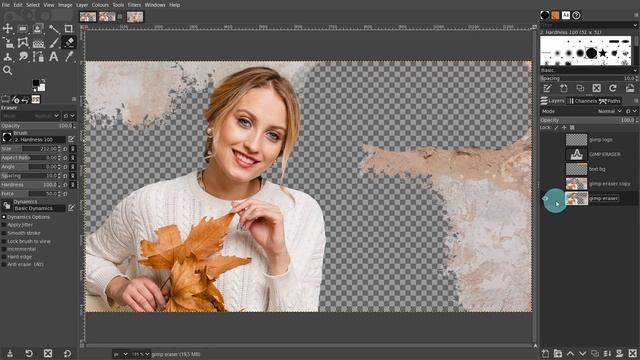This screenshot has width=640, height=360.
Task: Select the Smudge tool
Action: [x=23, y=56]
